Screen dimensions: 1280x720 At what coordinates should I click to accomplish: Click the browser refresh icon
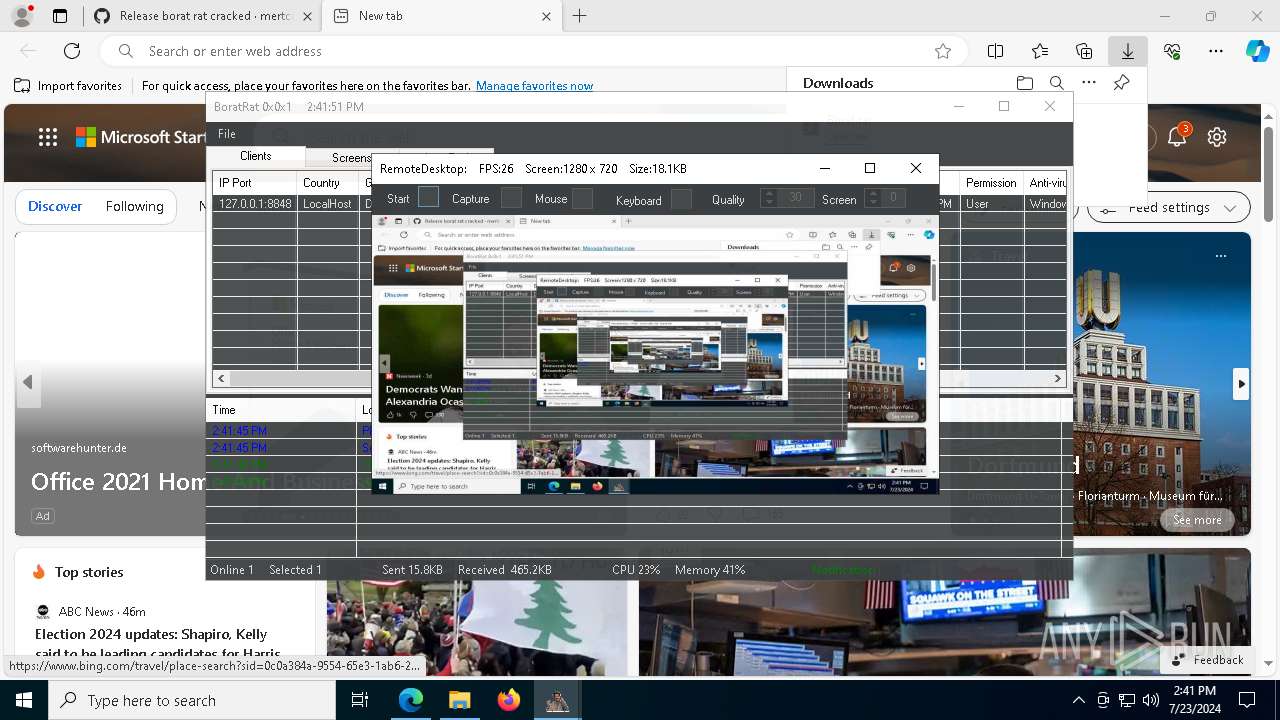[72, 51]
